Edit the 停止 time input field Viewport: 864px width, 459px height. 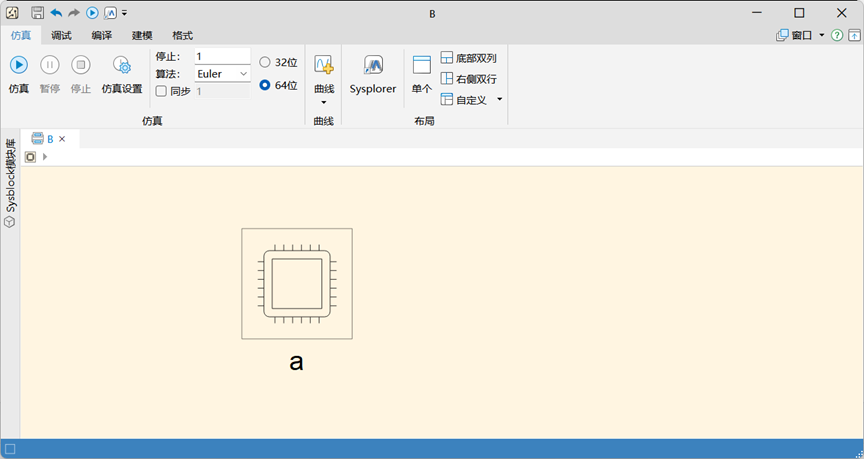(x=223, y=56)
